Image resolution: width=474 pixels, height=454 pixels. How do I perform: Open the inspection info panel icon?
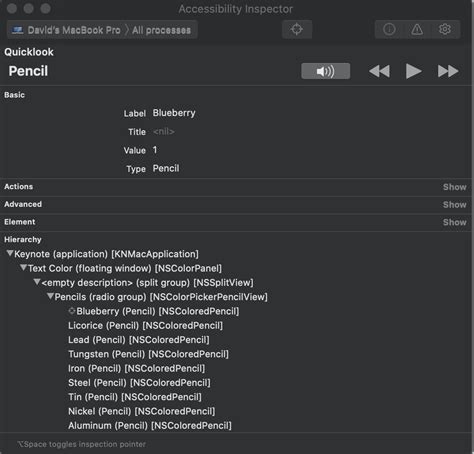tap(389, 29)
